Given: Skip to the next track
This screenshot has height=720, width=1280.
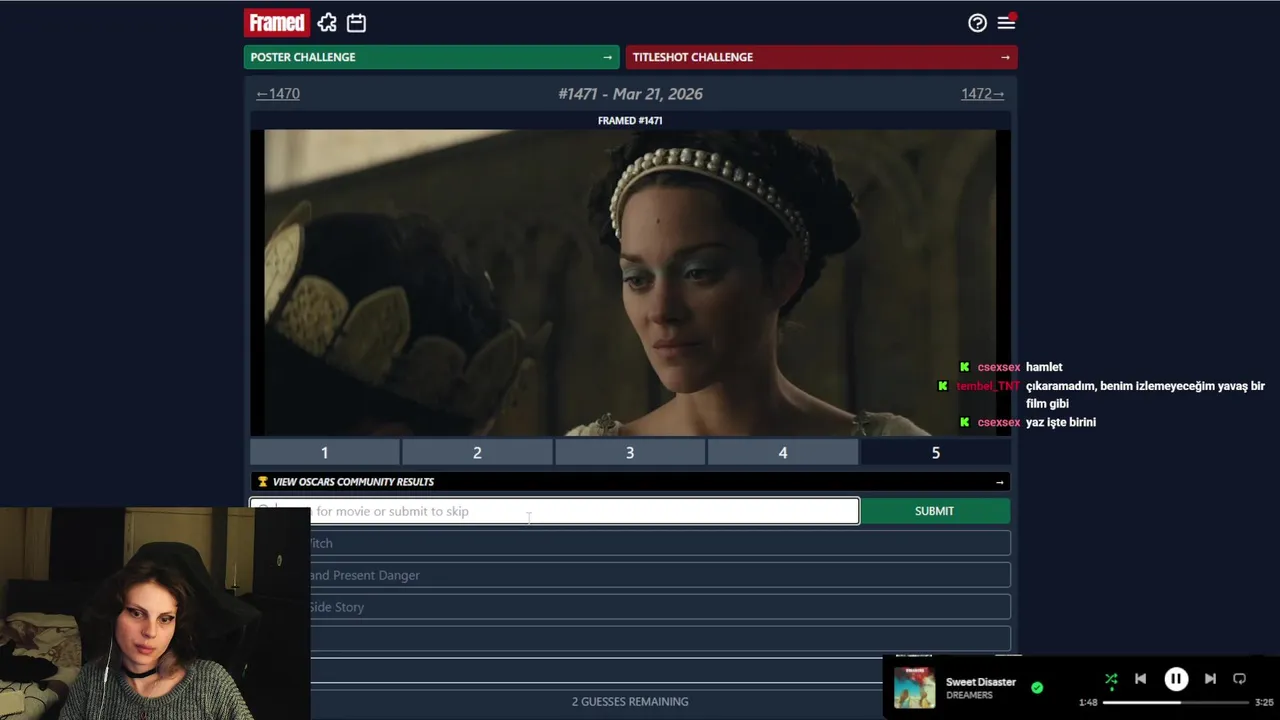Looking at the screenshot, I should click(1210, 679).
